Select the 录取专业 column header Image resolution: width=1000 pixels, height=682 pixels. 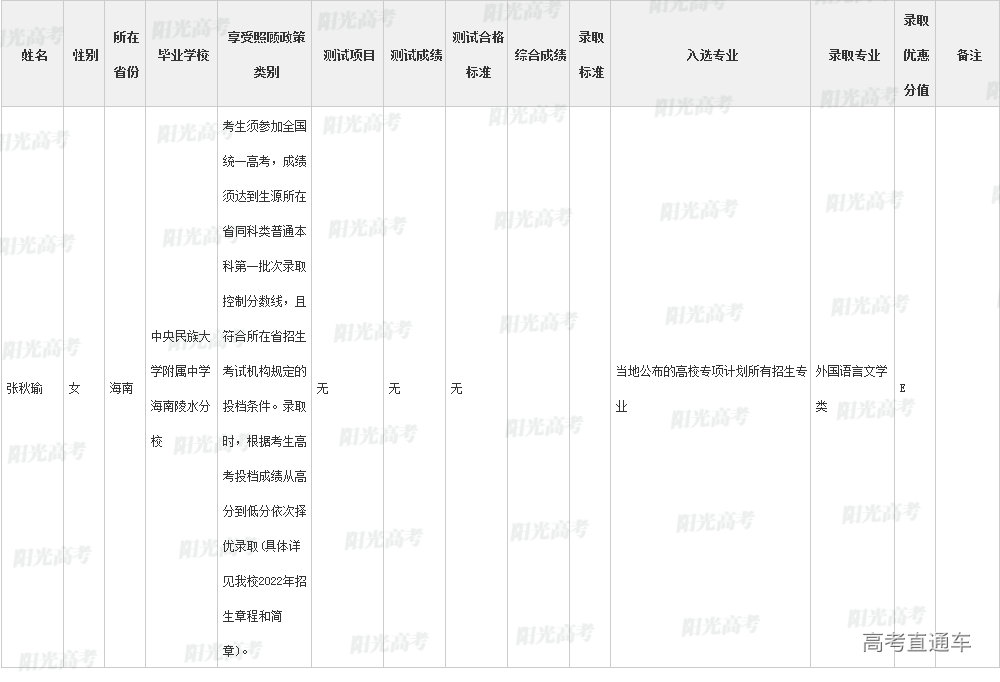(854, 55)
